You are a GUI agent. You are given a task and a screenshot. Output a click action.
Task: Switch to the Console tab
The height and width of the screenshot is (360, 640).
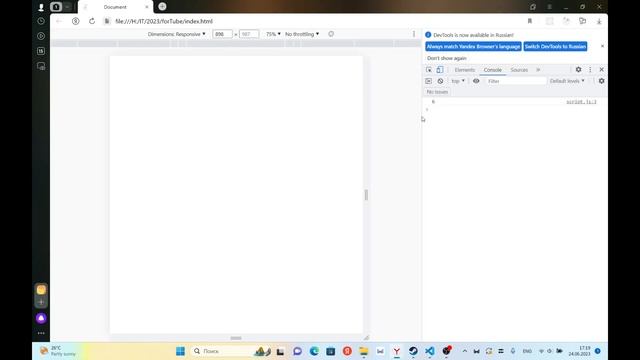click(493, 70)
